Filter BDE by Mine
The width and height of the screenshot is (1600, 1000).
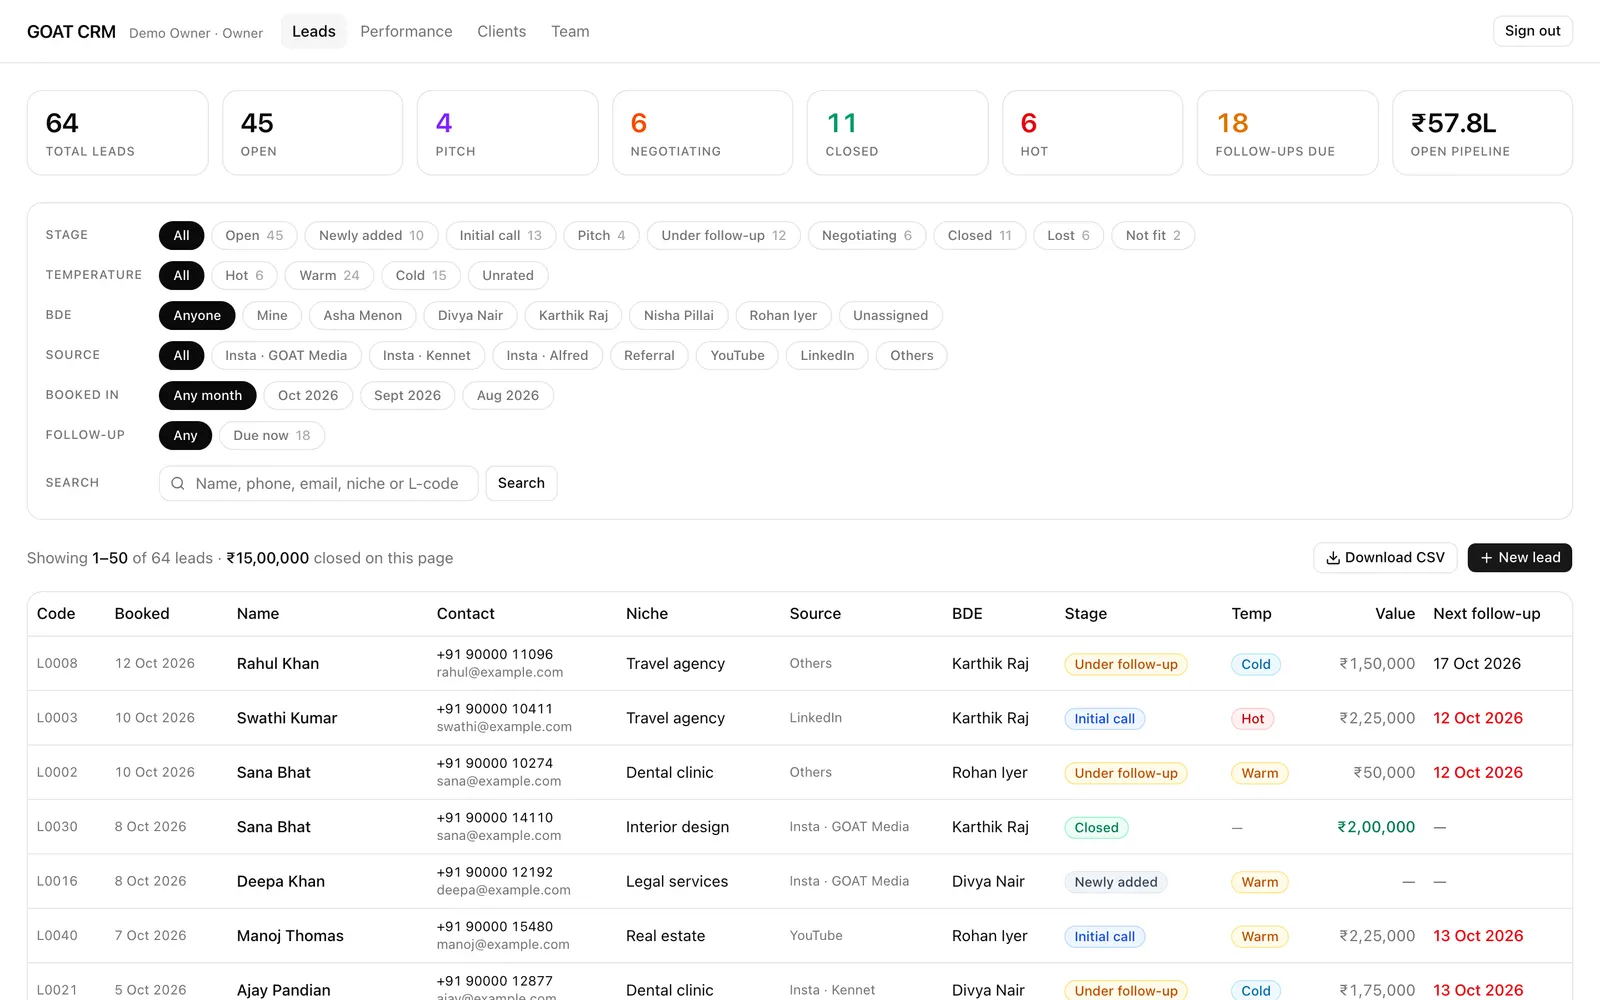[x=272, y=316]
